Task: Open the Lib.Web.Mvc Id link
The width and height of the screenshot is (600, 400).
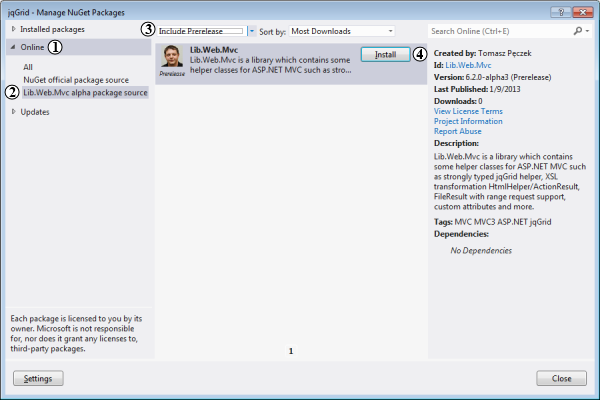Action: [x=468, y=65]
